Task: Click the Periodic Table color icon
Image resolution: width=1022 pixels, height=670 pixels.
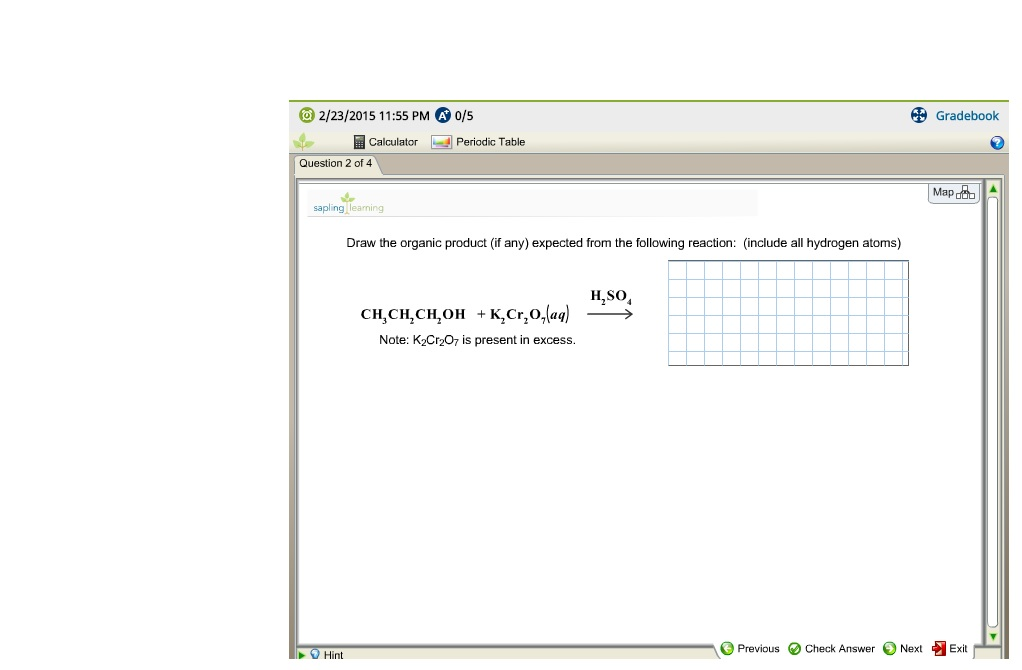Action: pos(441,142)
